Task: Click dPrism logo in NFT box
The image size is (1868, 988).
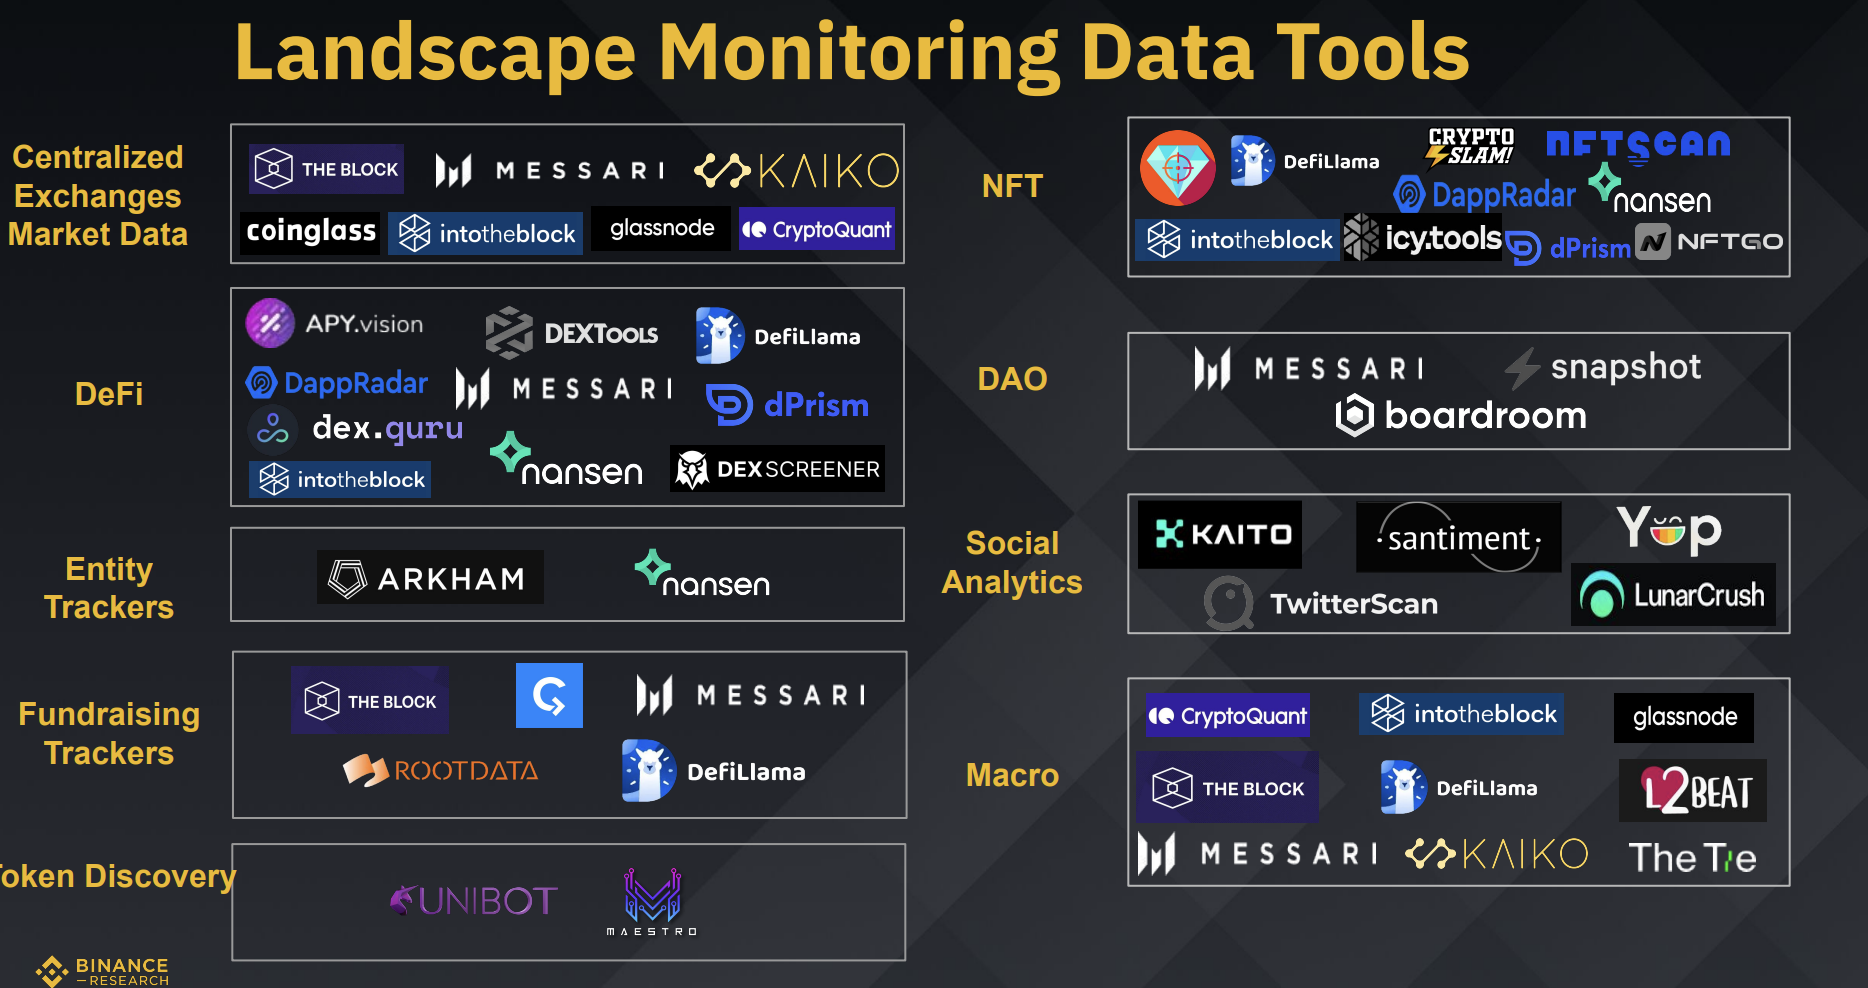Action: (x=1568, y=247)
